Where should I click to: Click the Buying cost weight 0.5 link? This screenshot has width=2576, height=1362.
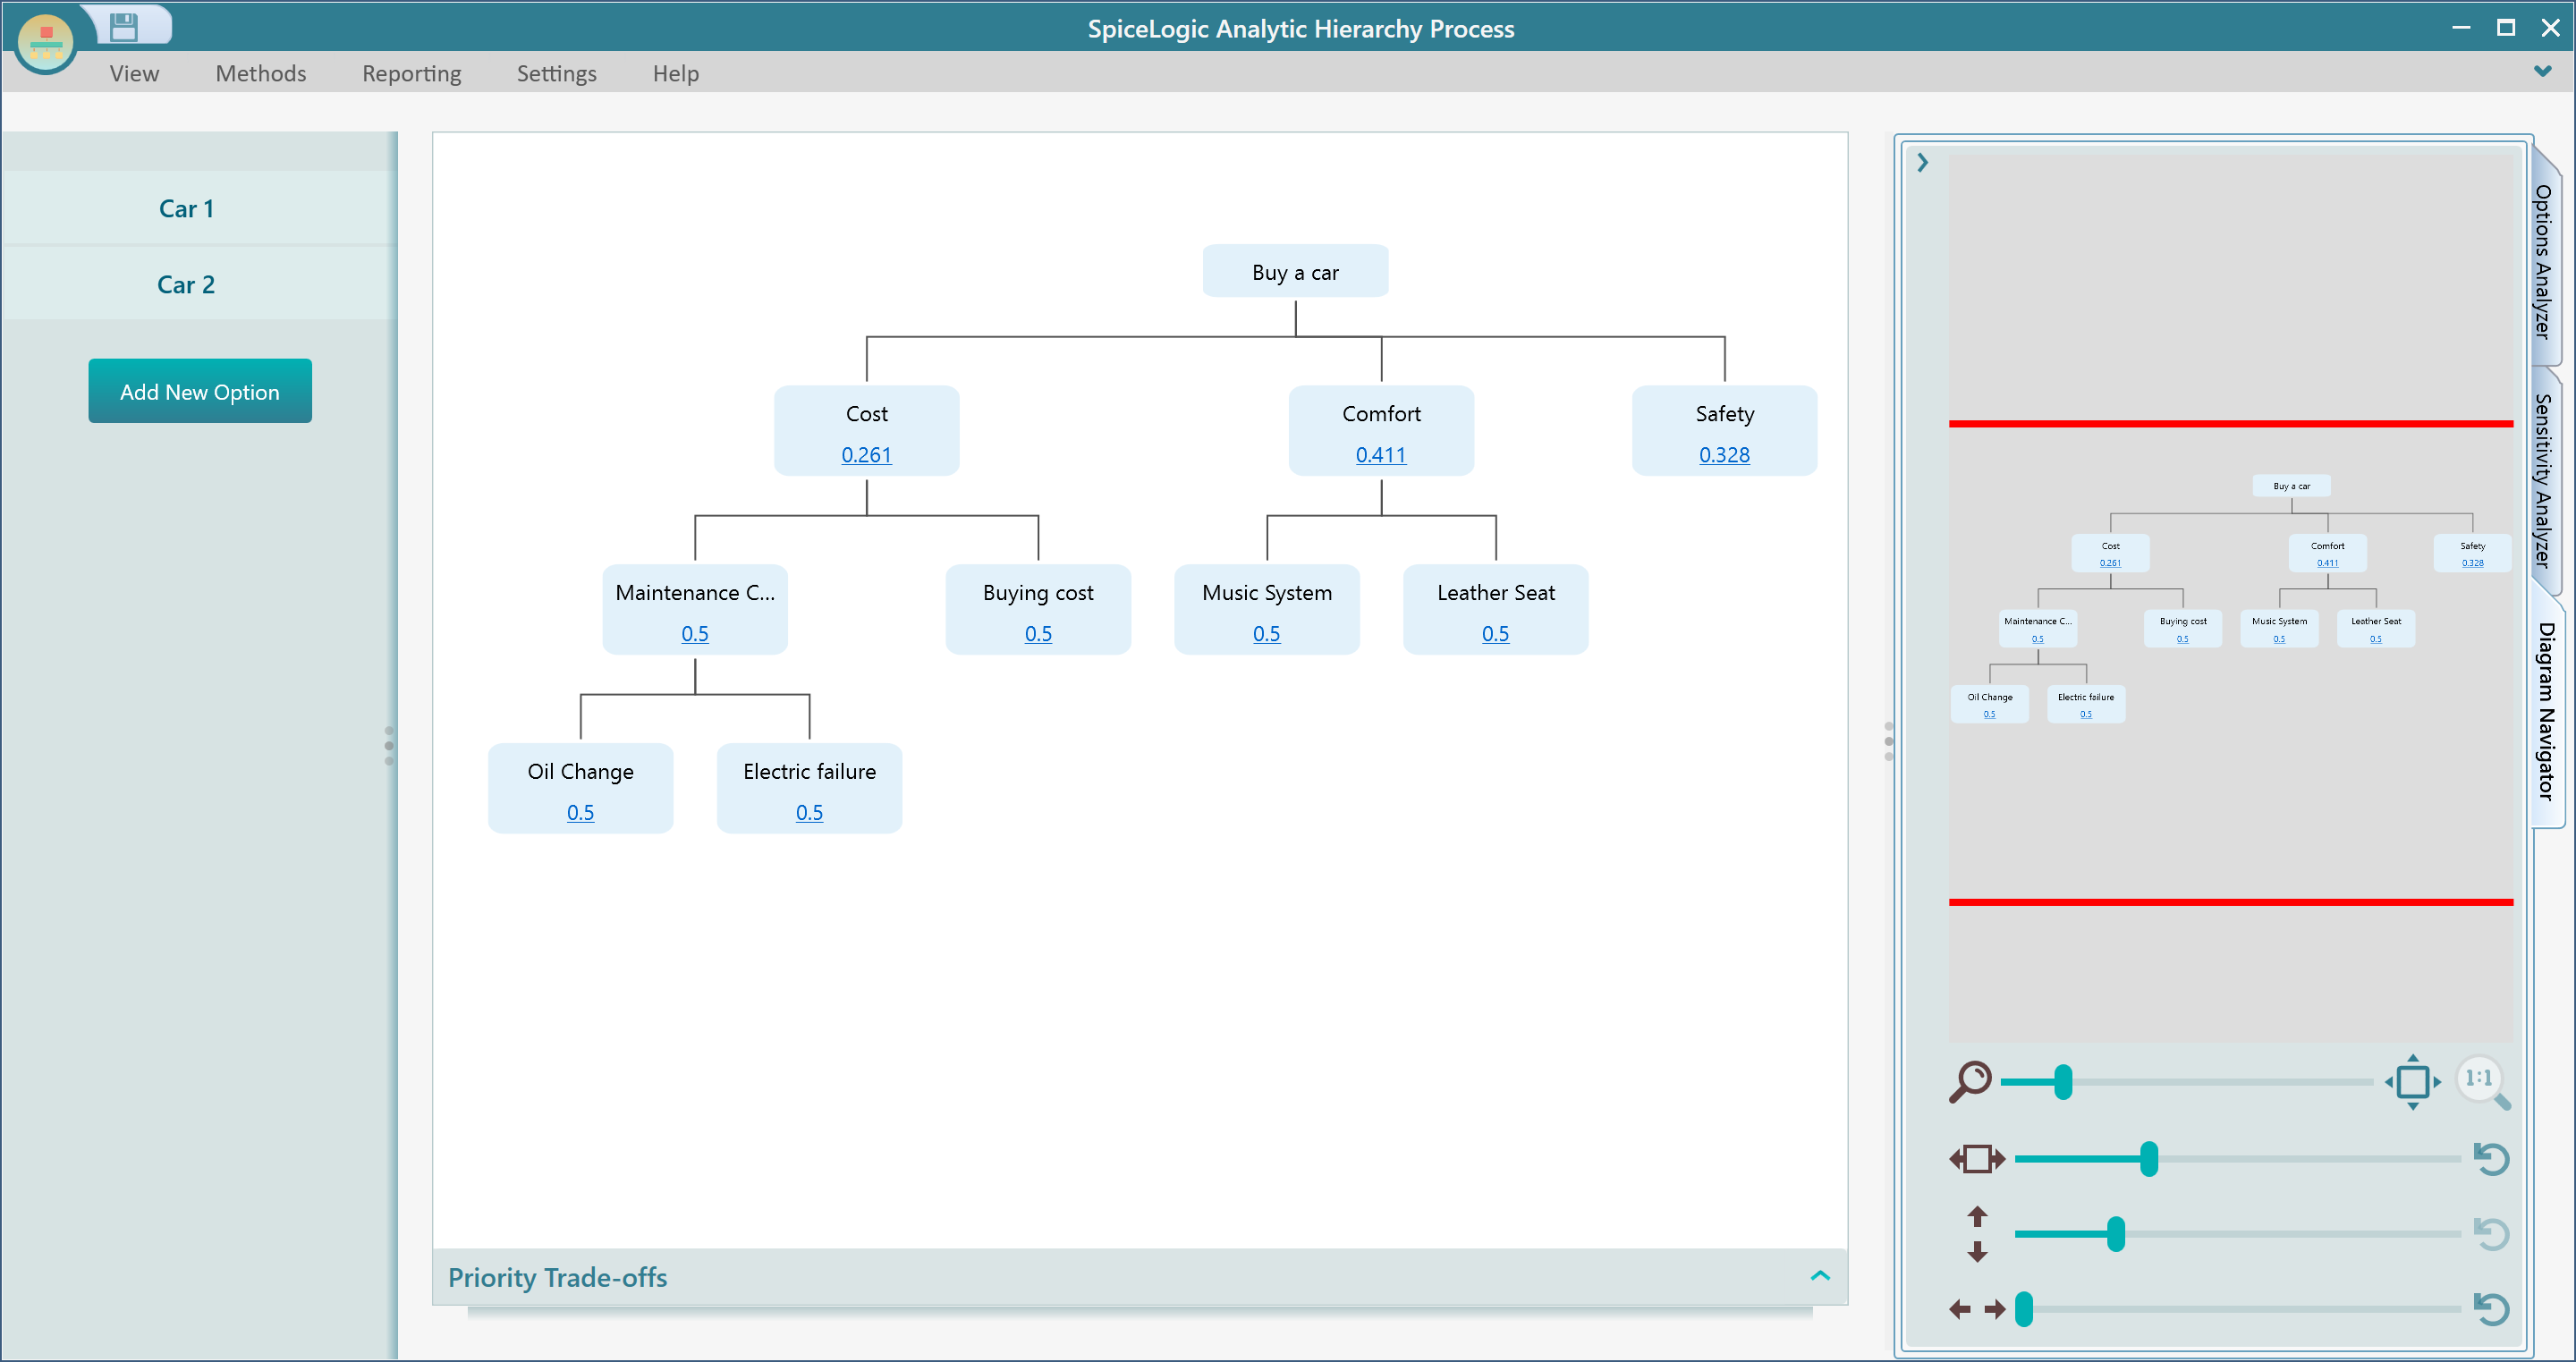click(1038, 633)
